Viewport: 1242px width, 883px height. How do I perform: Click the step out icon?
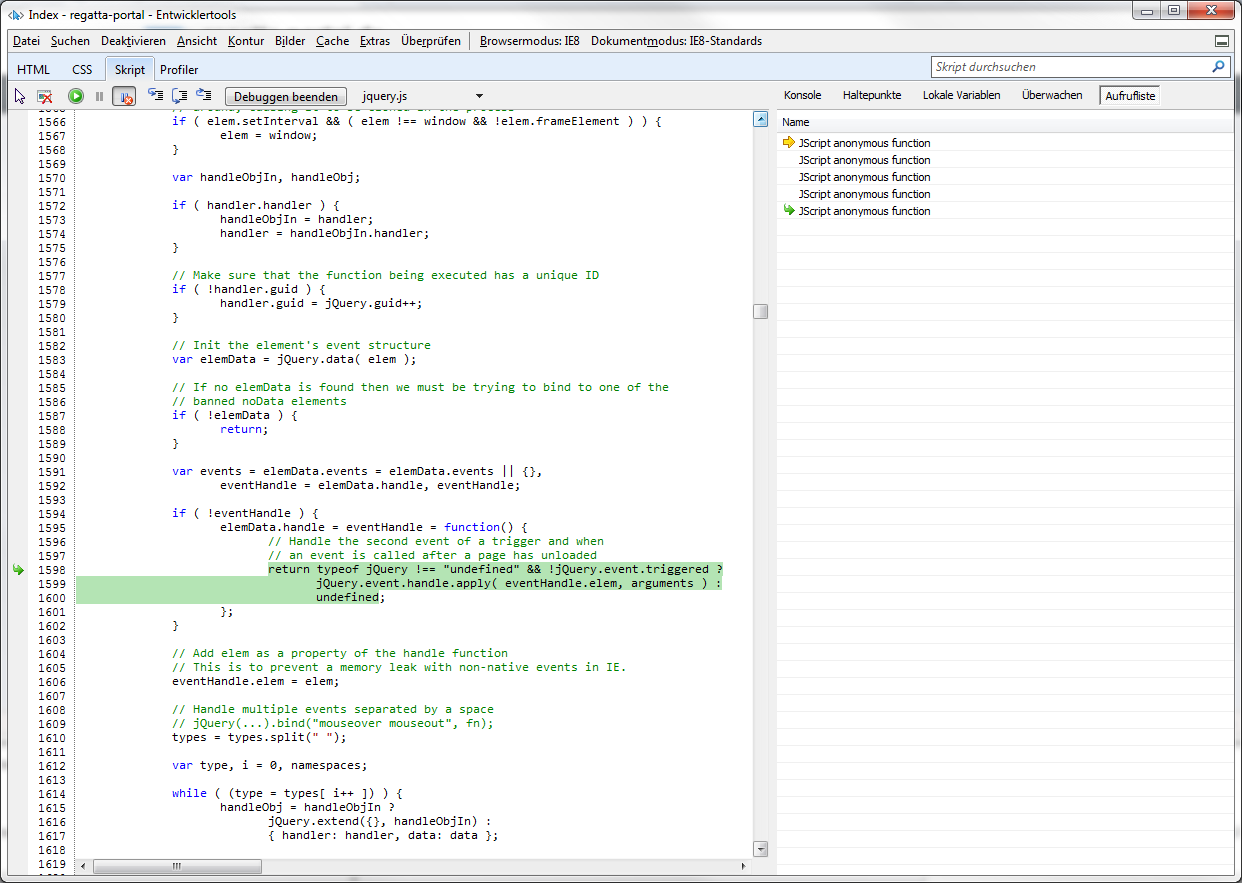204,96
